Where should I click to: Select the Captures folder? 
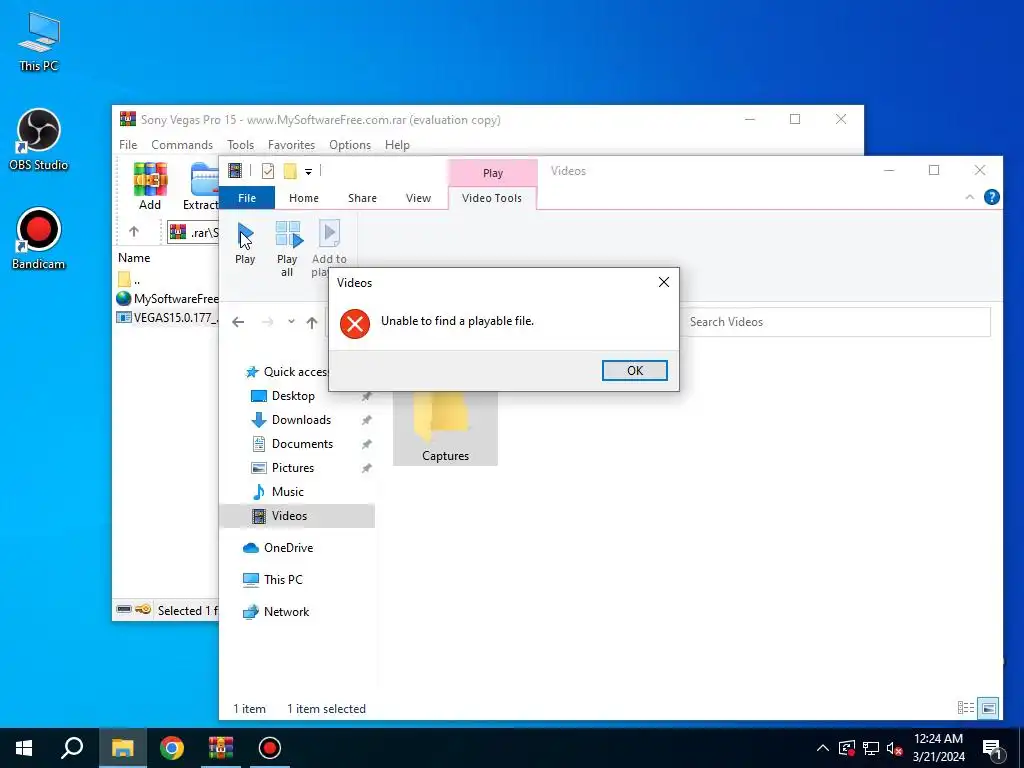pos(445,428)
